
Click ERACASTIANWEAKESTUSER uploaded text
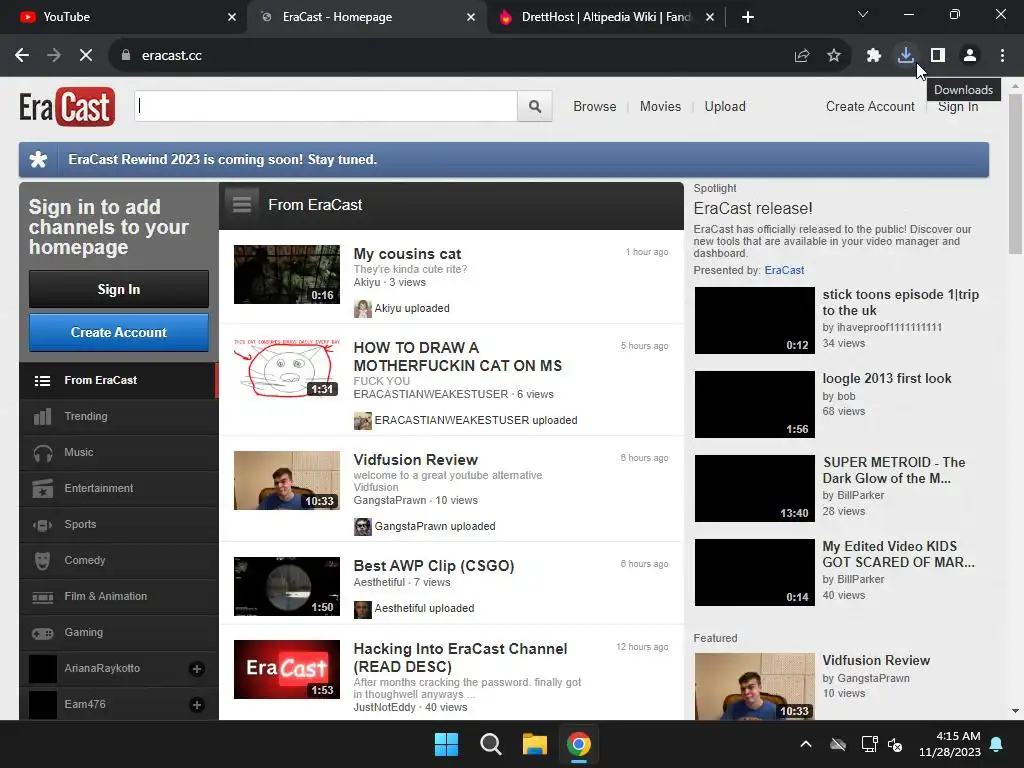[x=475, y=421]
